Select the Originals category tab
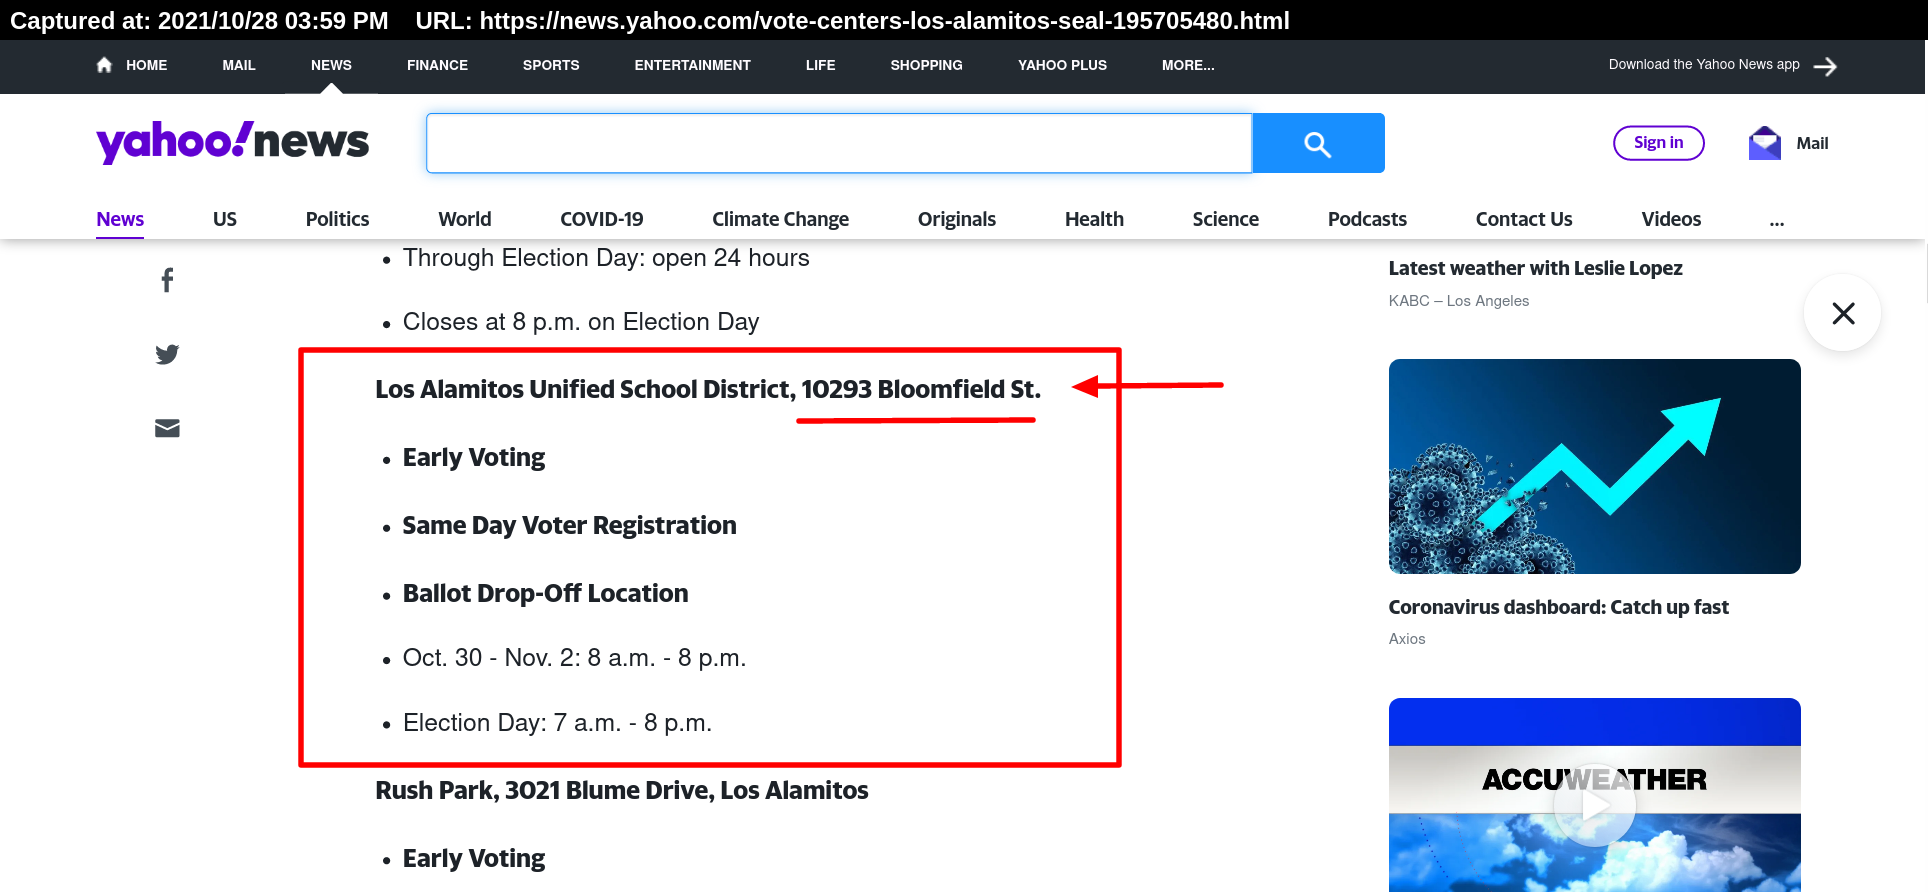The image size is (1928, 892). click(957, 219)
